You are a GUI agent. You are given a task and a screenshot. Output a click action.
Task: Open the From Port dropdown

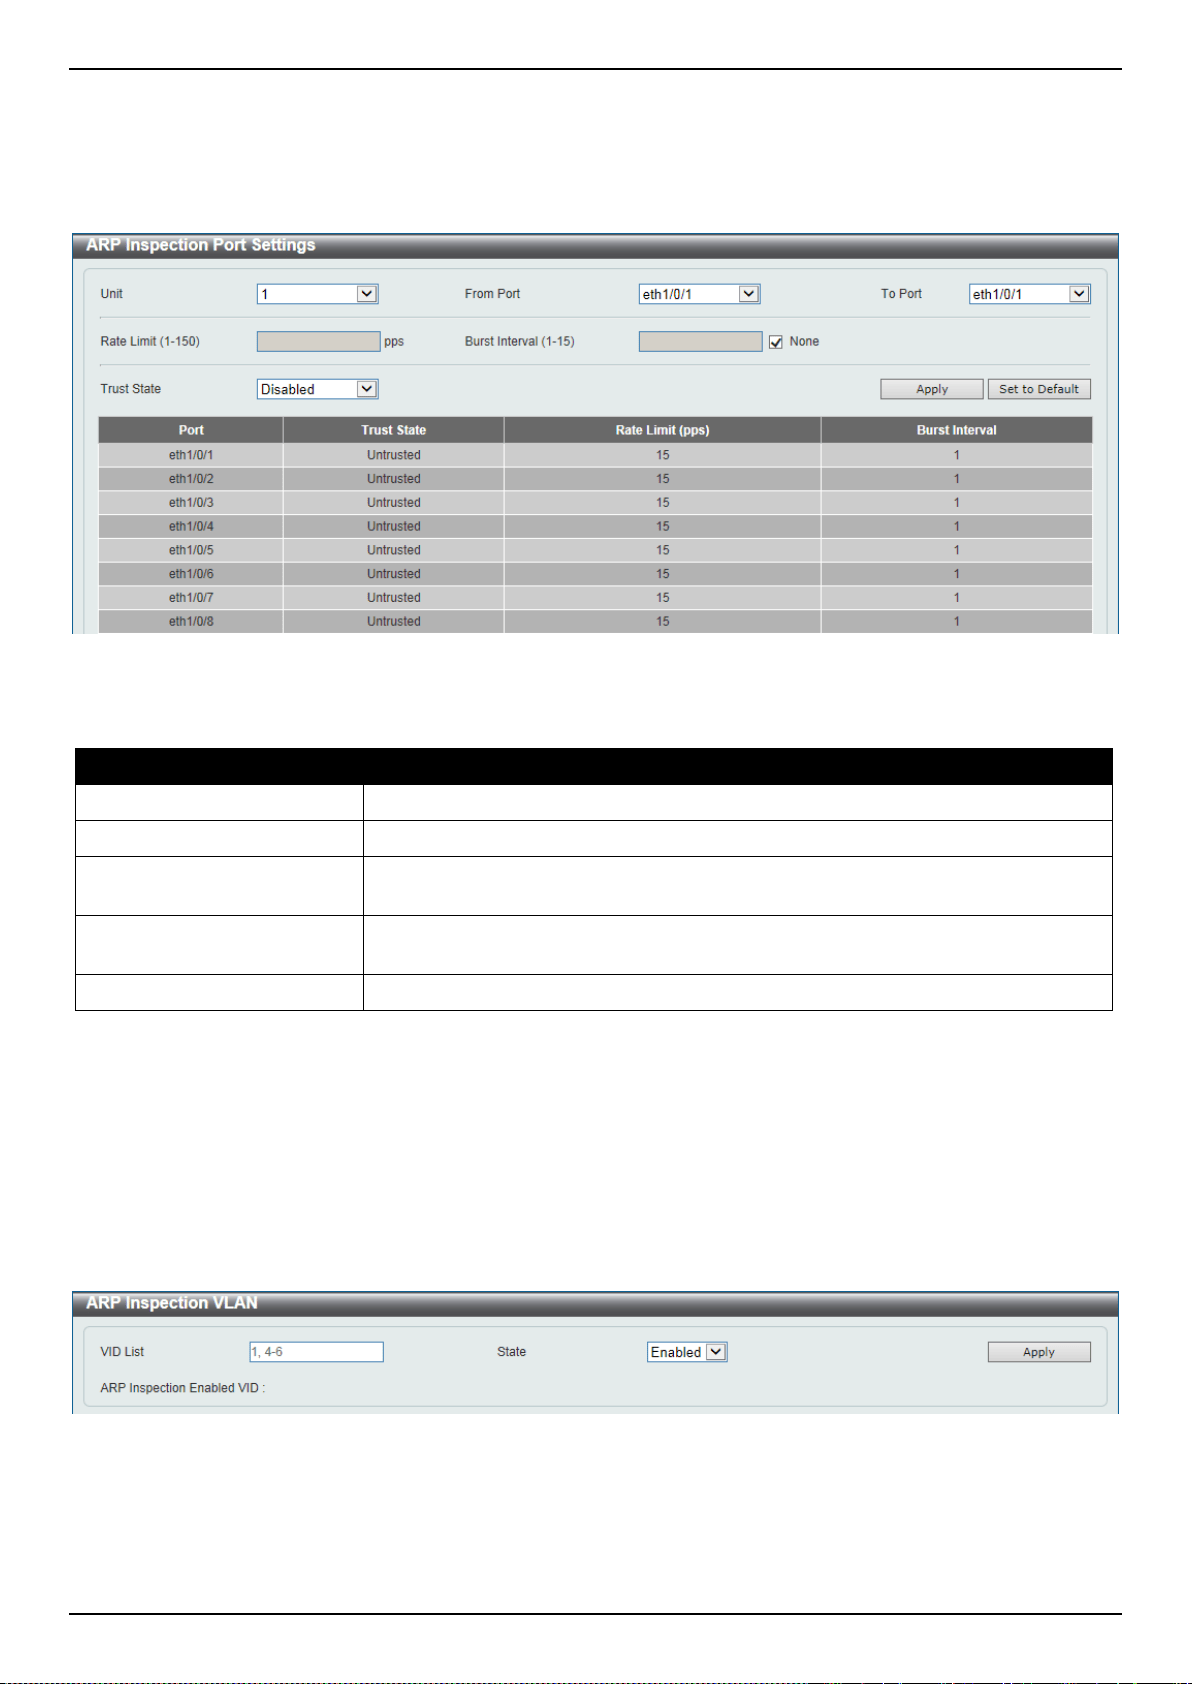699,294
